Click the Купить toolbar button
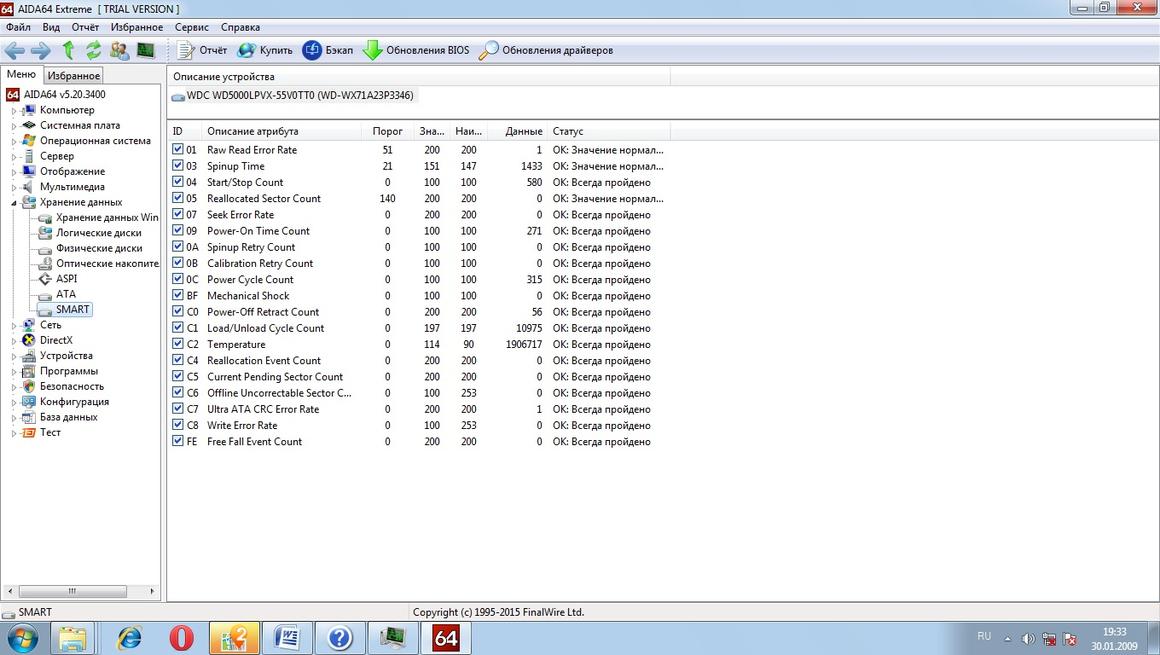The width and height of the screenshot is (1160, 655). pos(265,50)
